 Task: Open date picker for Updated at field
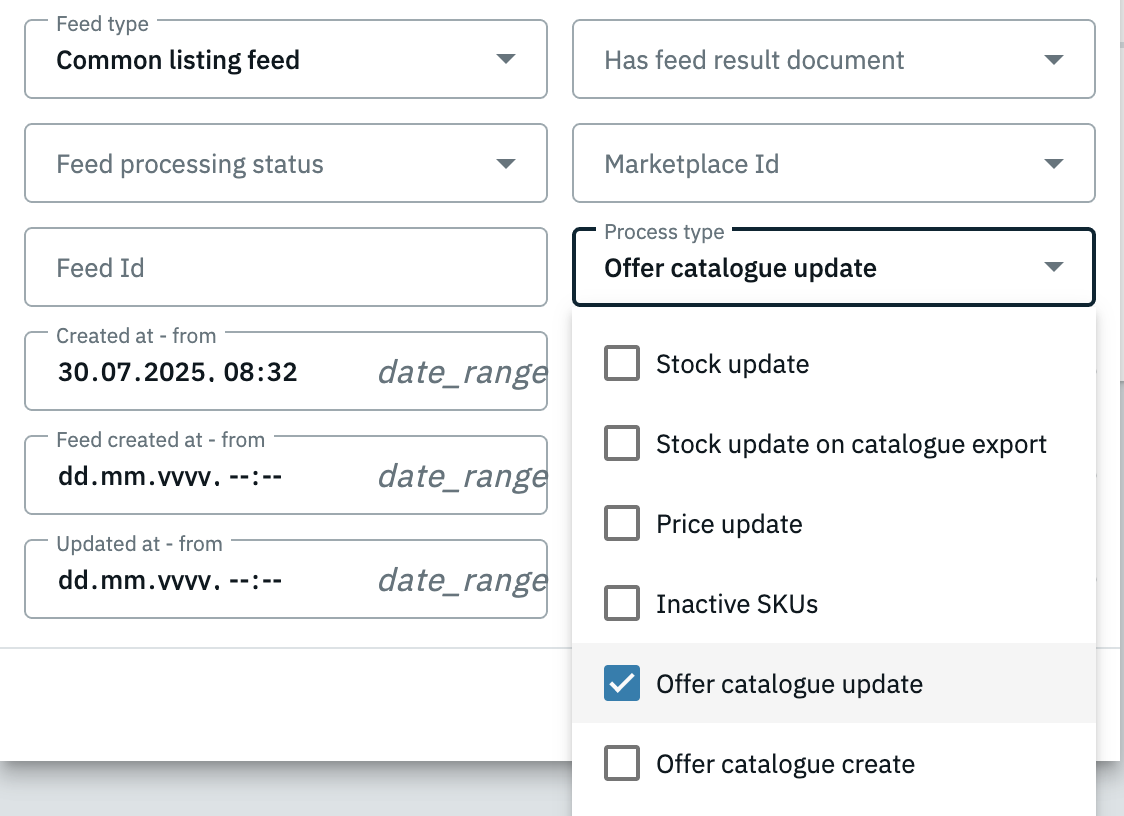(462, 581)
